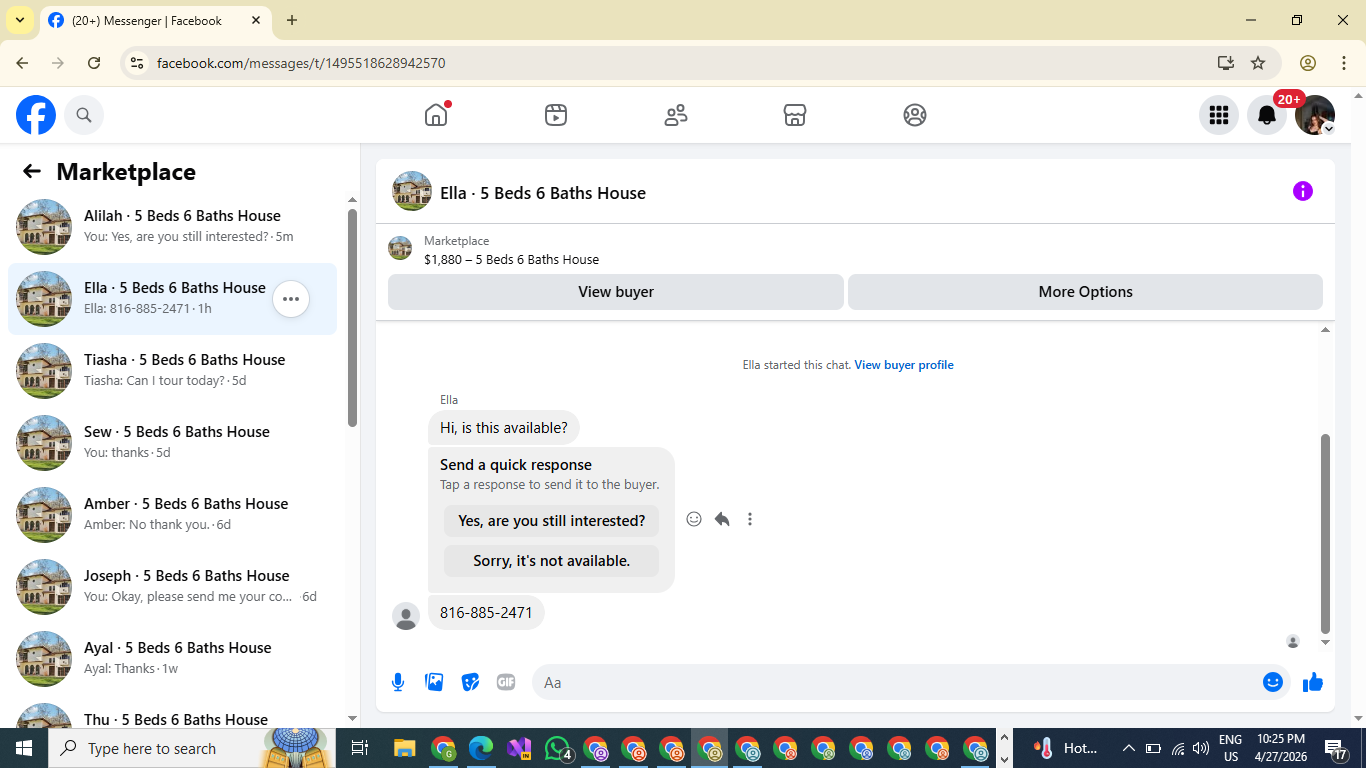Viewport: 1366px width, 768px height.
Task: Close the Messenger Facebook tab
Action: [x=256, y=20]
